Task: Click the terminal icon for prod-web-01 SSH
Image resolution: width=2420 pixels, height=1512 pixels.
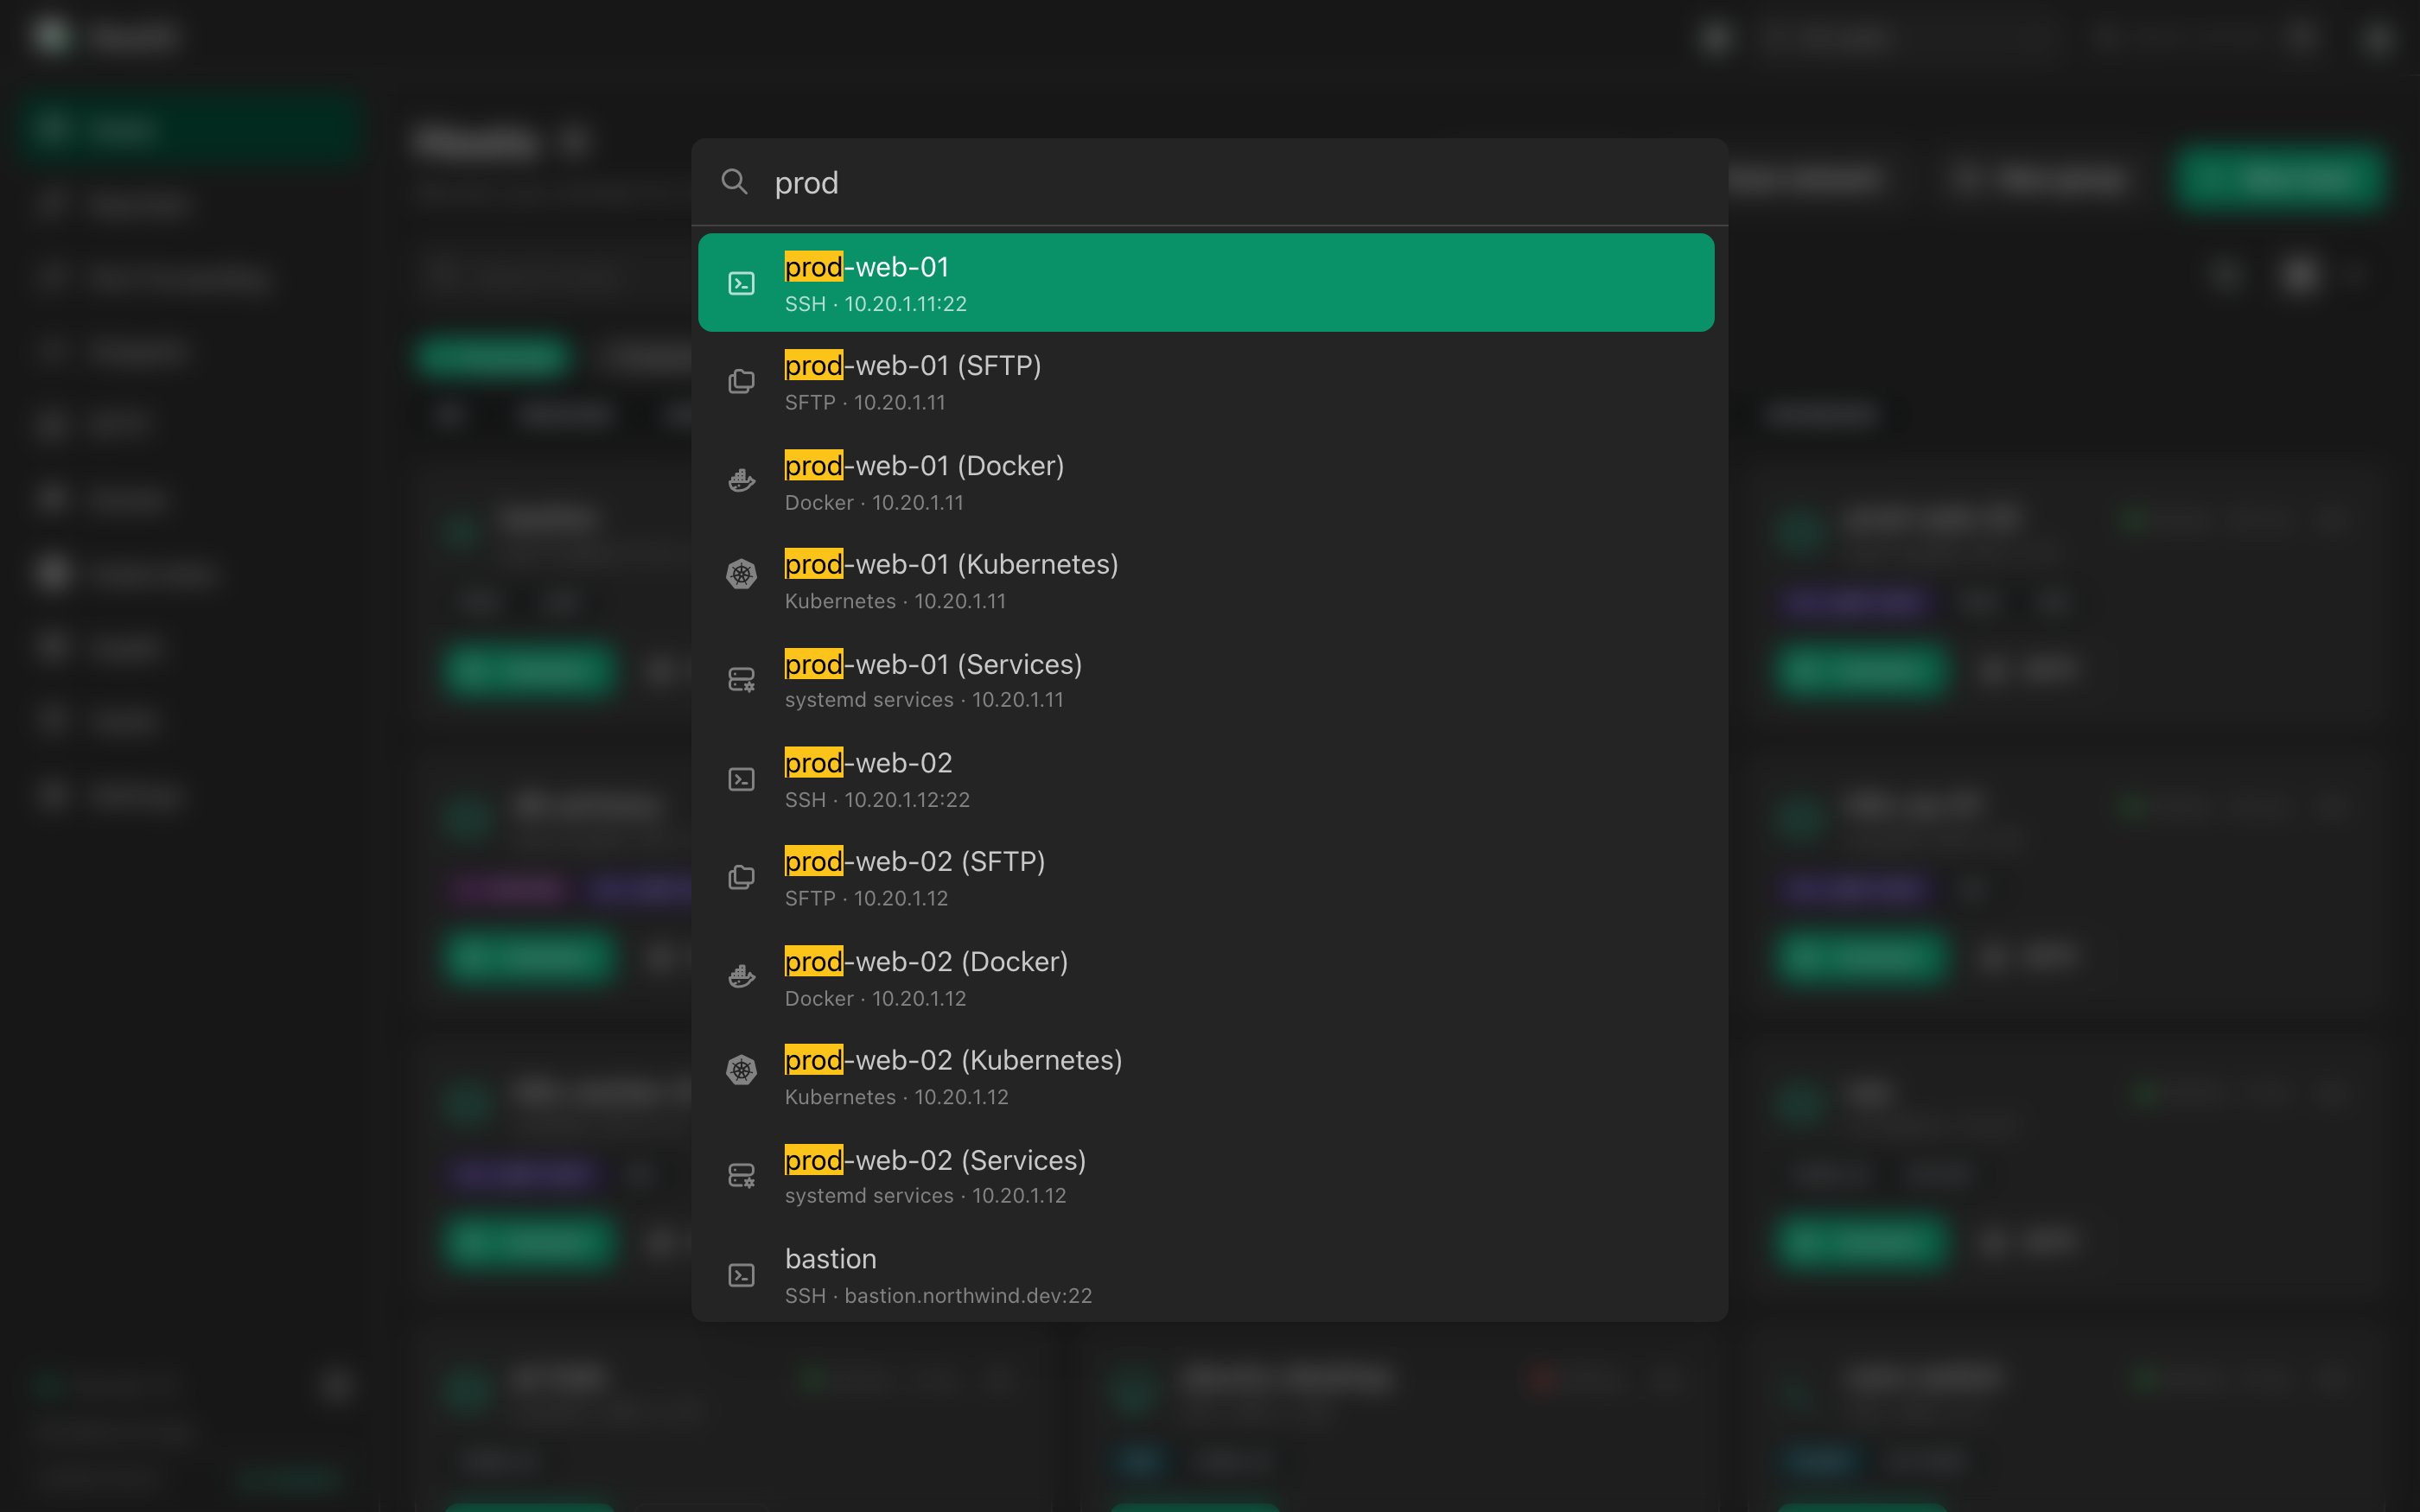Action: (x=741, y=283)
